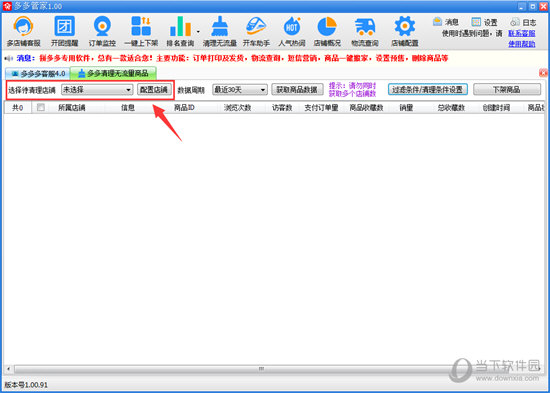This screenshot has width=550, height=393.
Task: Expand the arrow beside 排名查询
Action: (198, 32)
